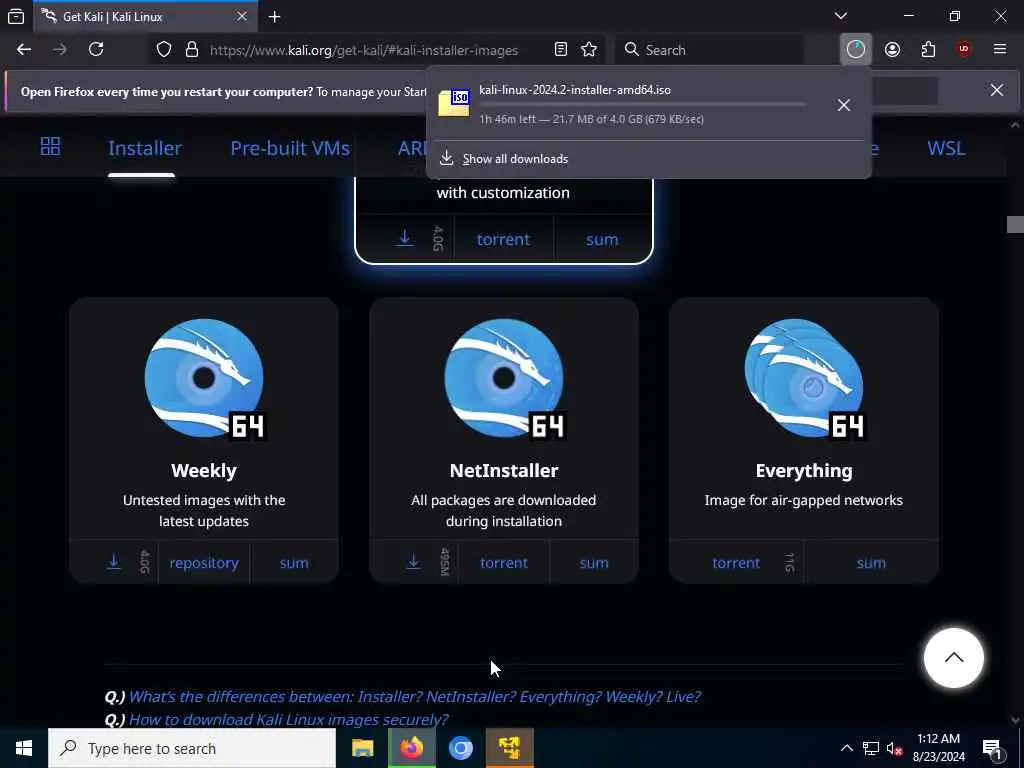
Task: Expand the list all tabs arrow
Action: [x=841, y=16]
